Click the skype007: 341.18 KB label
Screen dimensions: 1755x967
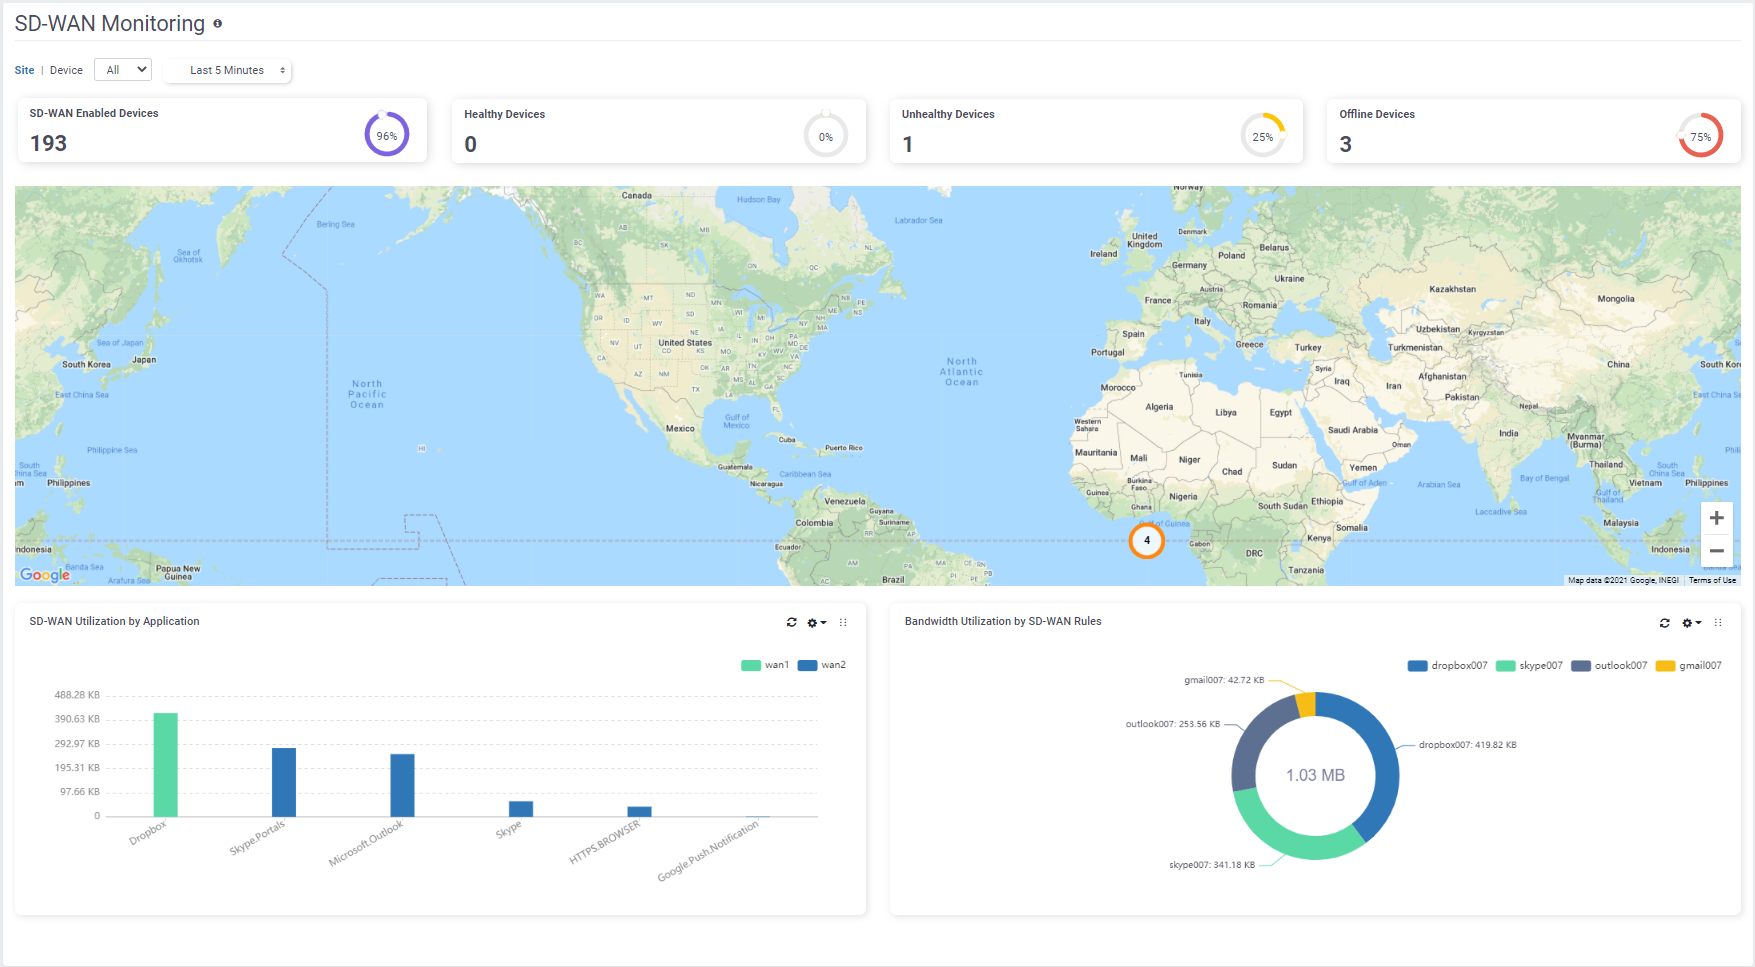1212,865
